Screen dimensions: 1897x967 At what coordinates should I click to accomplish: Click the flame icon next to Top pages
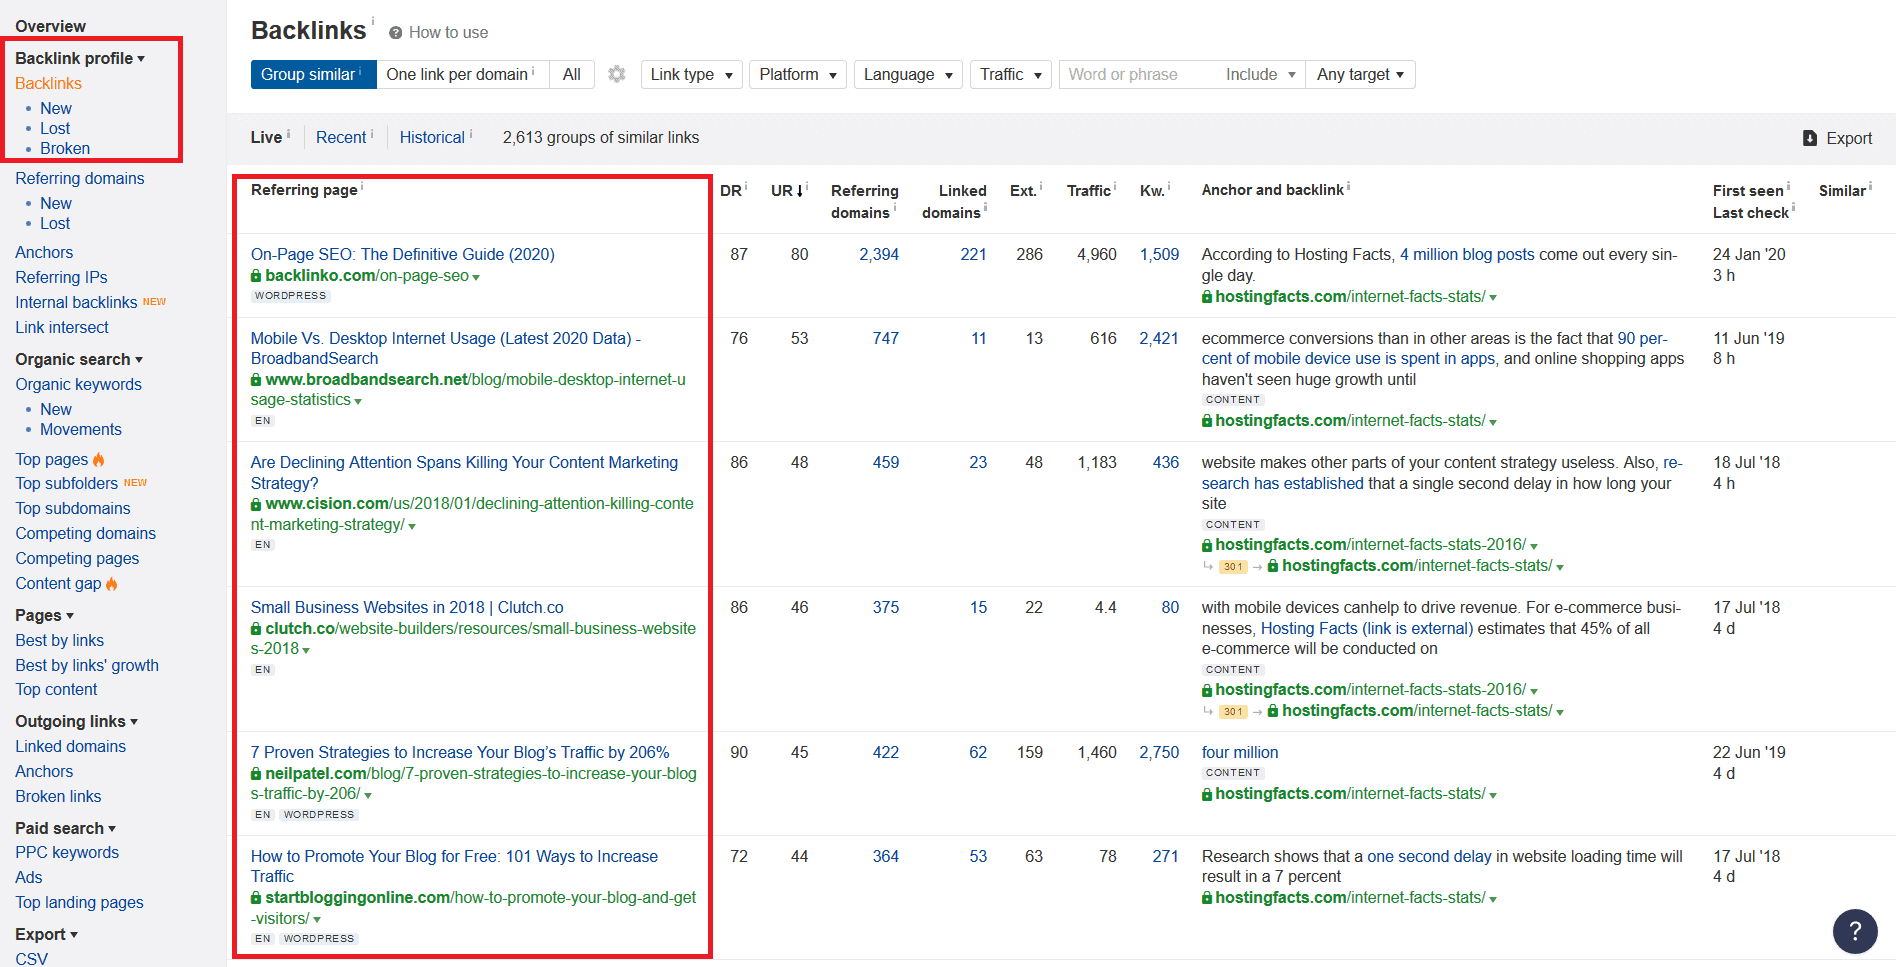coord(99,459)
